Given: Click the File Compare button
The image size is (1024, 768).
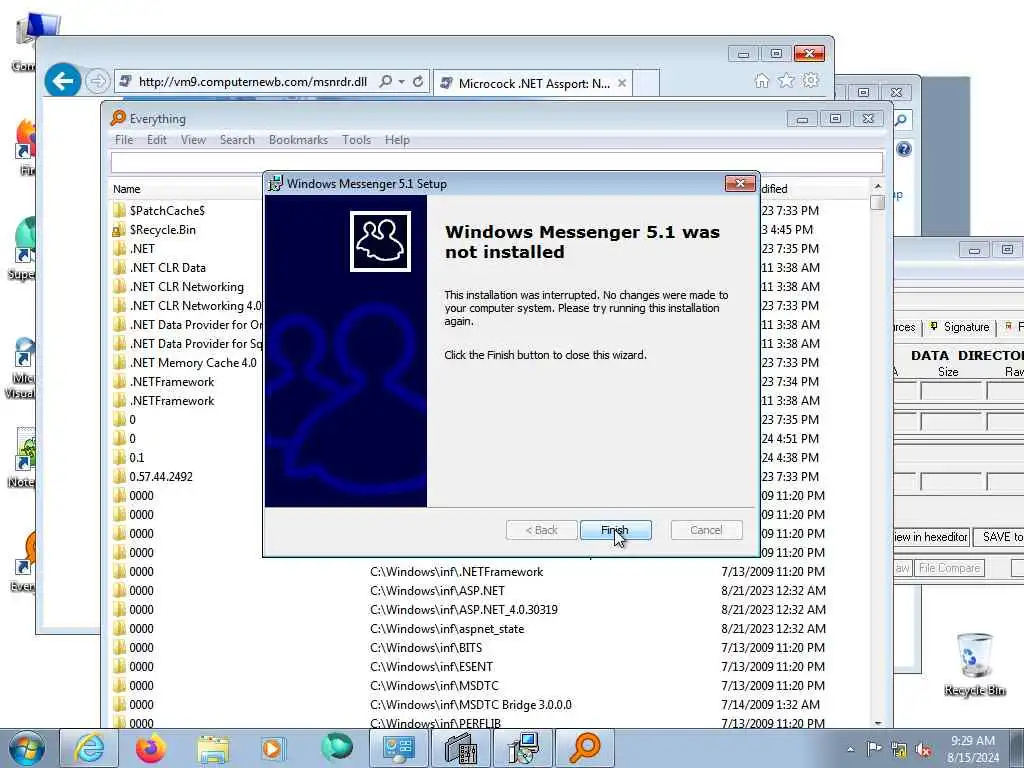Looking at the screenshot, I should pyautogui.click(x=949, y=568).
